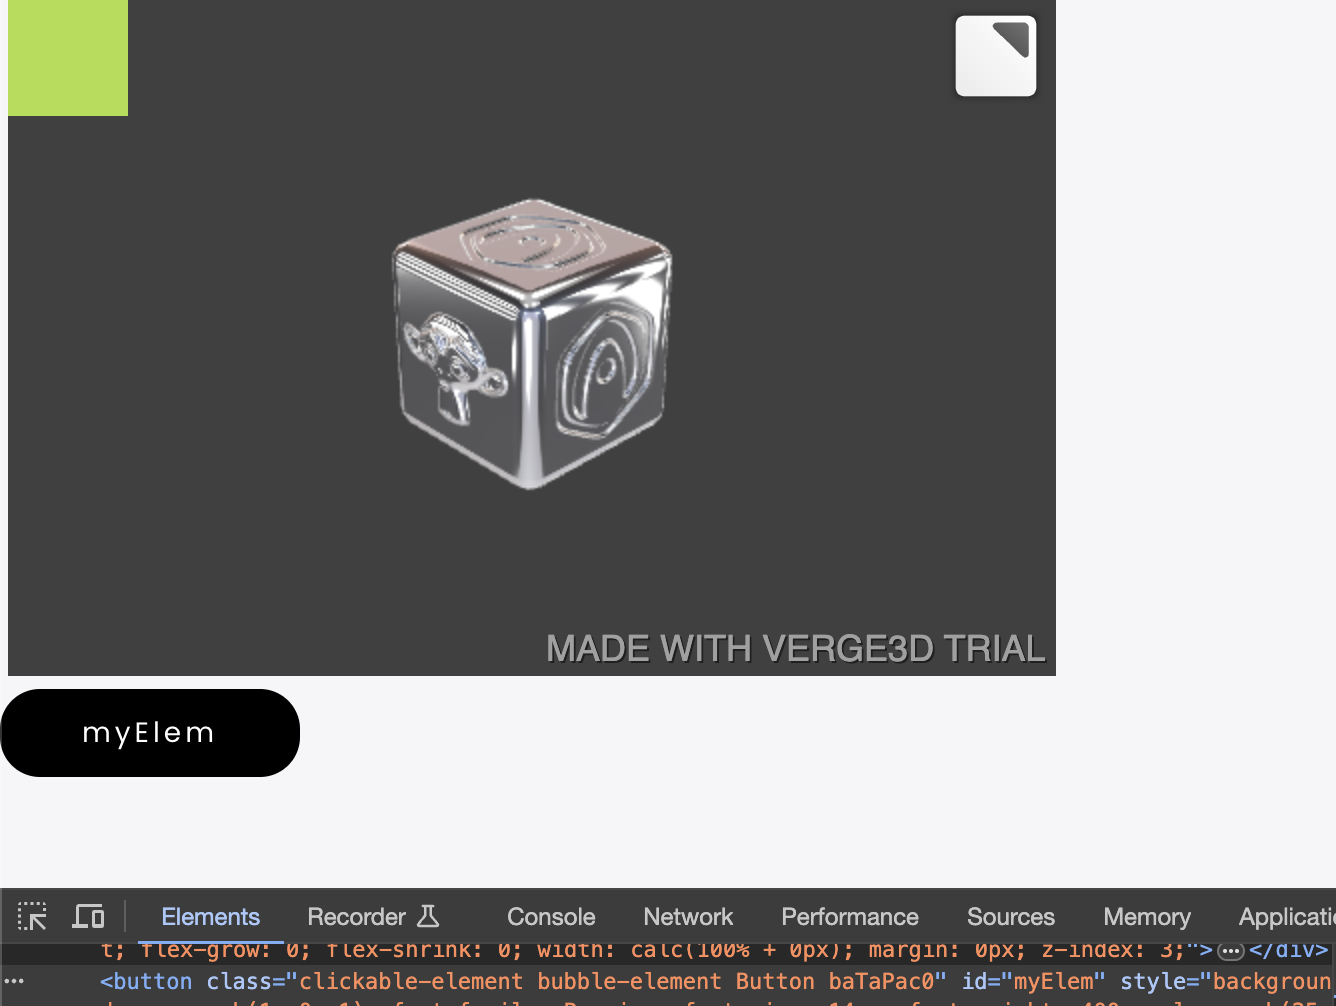Open the Application tab

1287,917
